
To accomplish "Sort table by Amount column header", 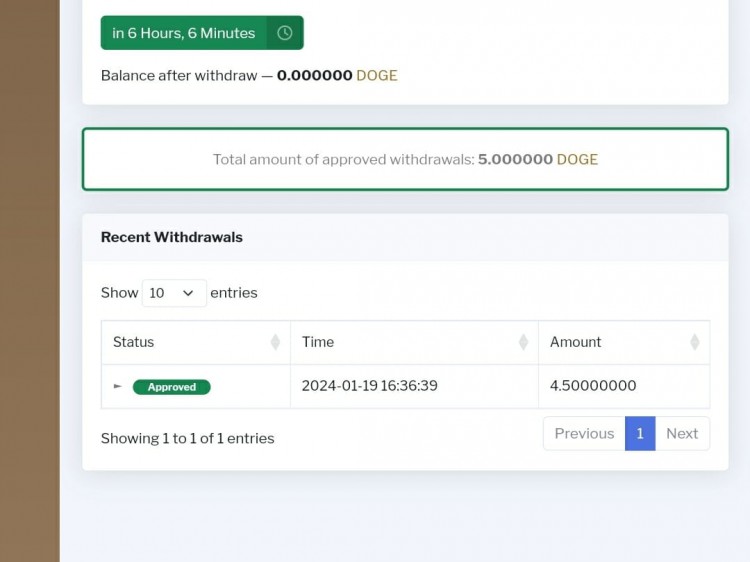I will pyautogui.click(x=624, y=342).
